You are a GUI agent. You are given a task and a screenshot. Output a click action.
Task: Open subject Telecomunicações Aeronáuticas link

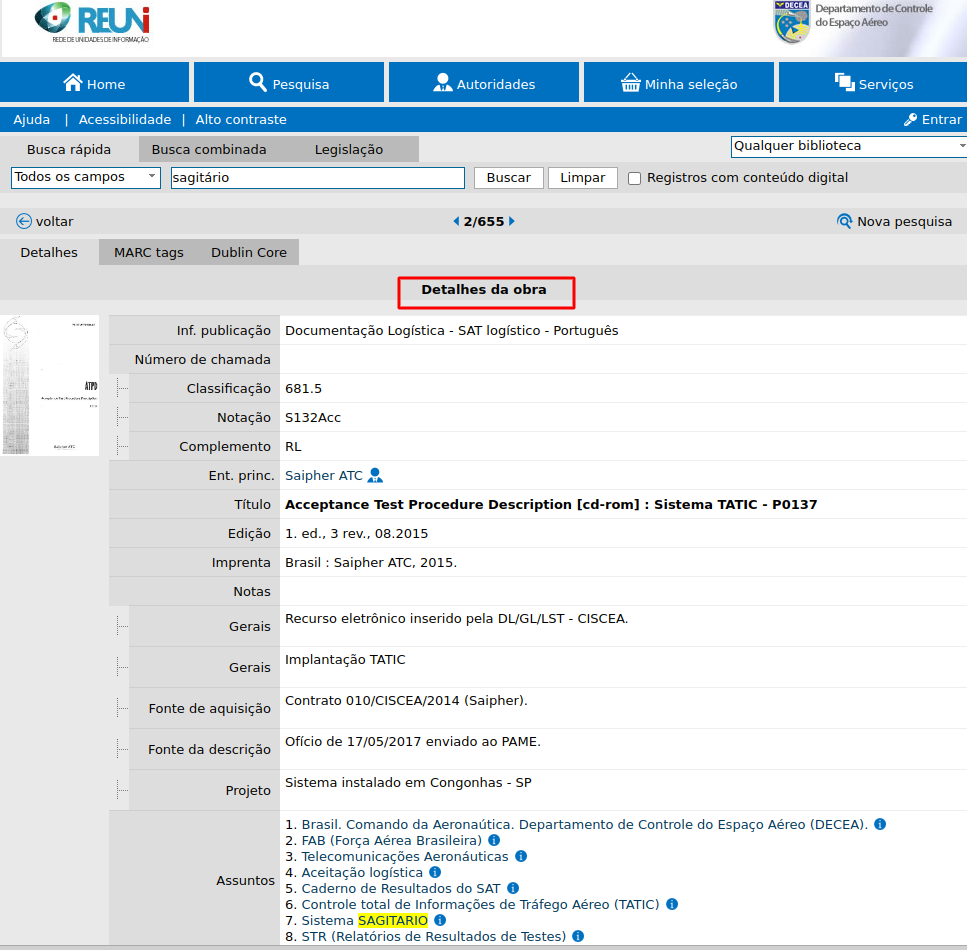click(405, 857)
